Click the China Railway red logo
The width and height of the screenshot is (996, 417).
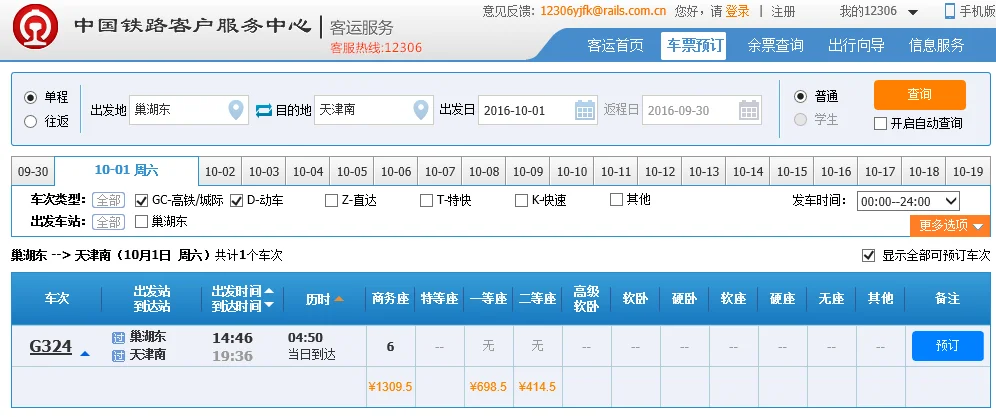36,27
